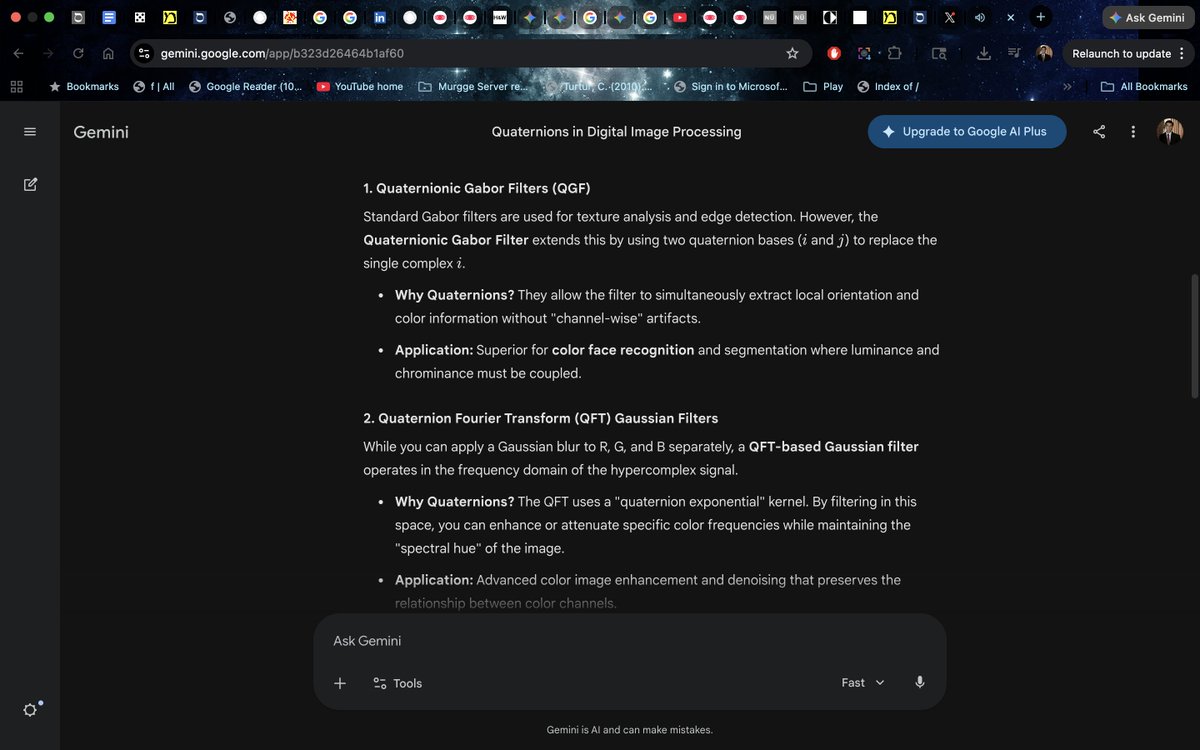1200x750 pixels.
Task: Click the Ask Gemini button
Action: 1148,17
